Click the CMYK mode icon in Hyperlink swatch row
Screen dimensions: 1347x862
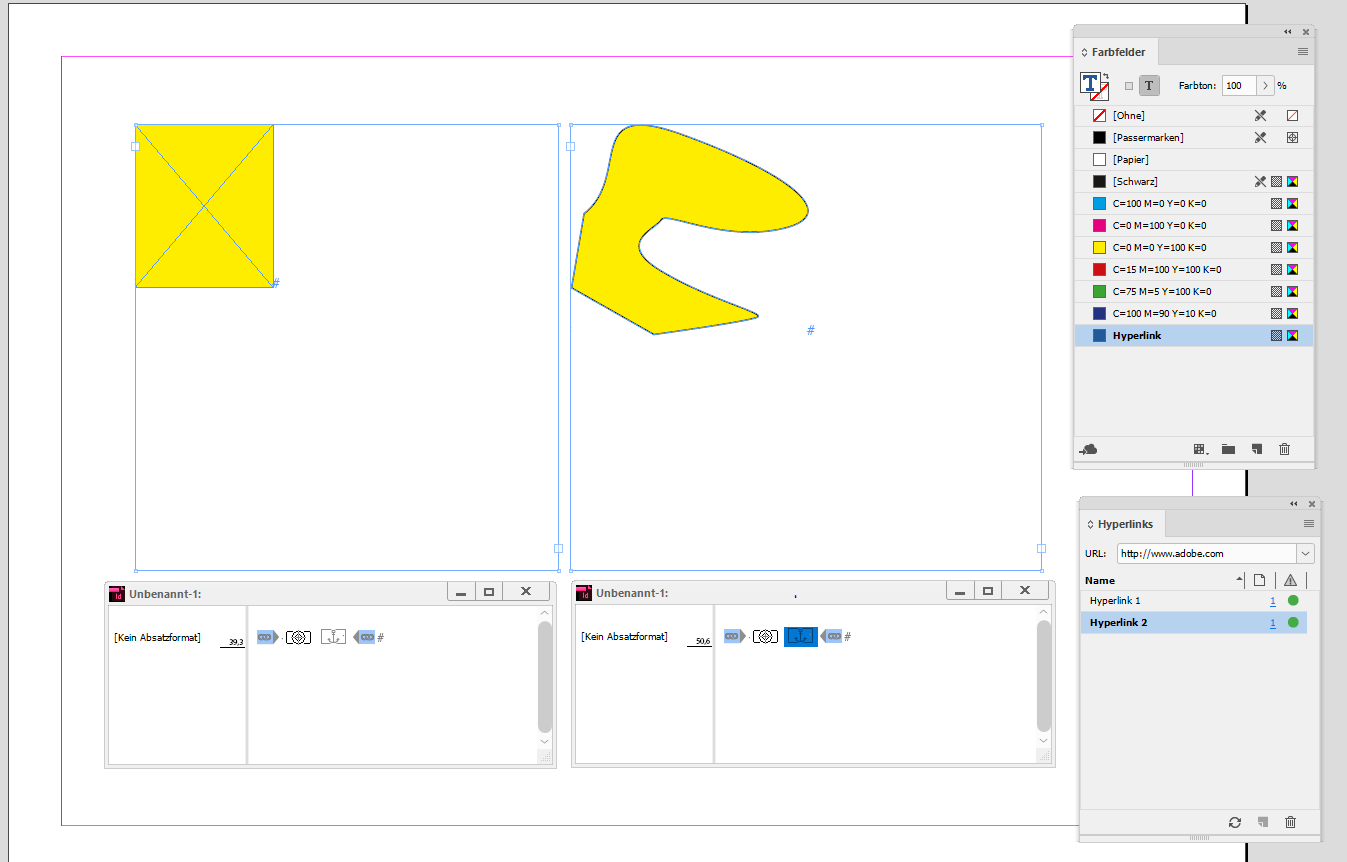pyautogui.click(x=1292, y=336)
